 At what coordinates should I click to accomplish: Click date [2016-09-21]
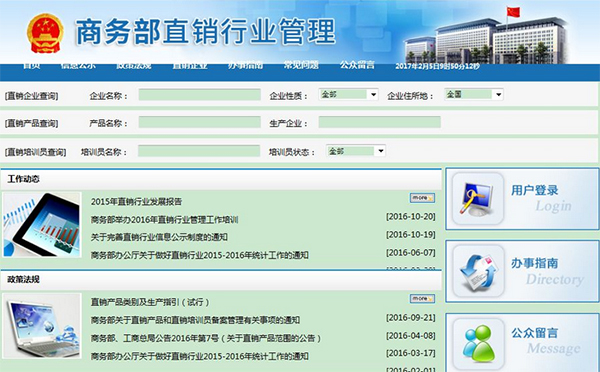point(411,318)
